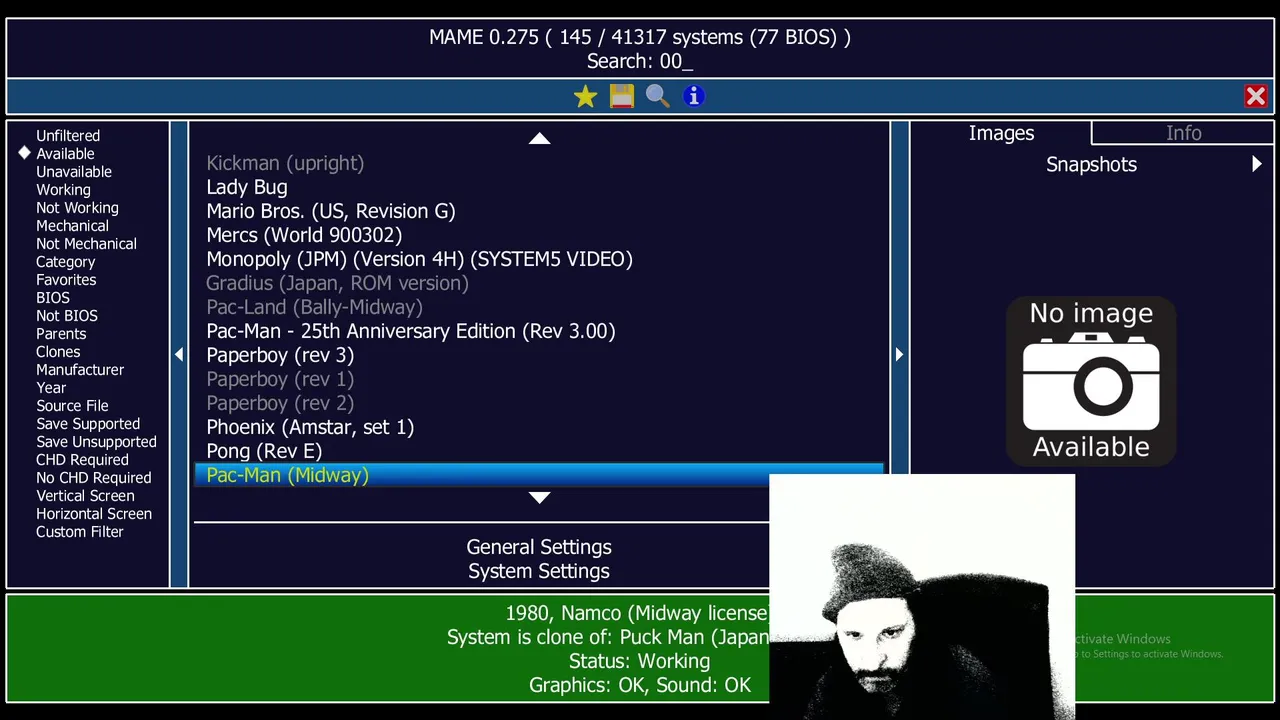The height and width of the screenshot is (720, 1280).
Task: Select Pong (Rev E)
Action: [x=539, y=451]
